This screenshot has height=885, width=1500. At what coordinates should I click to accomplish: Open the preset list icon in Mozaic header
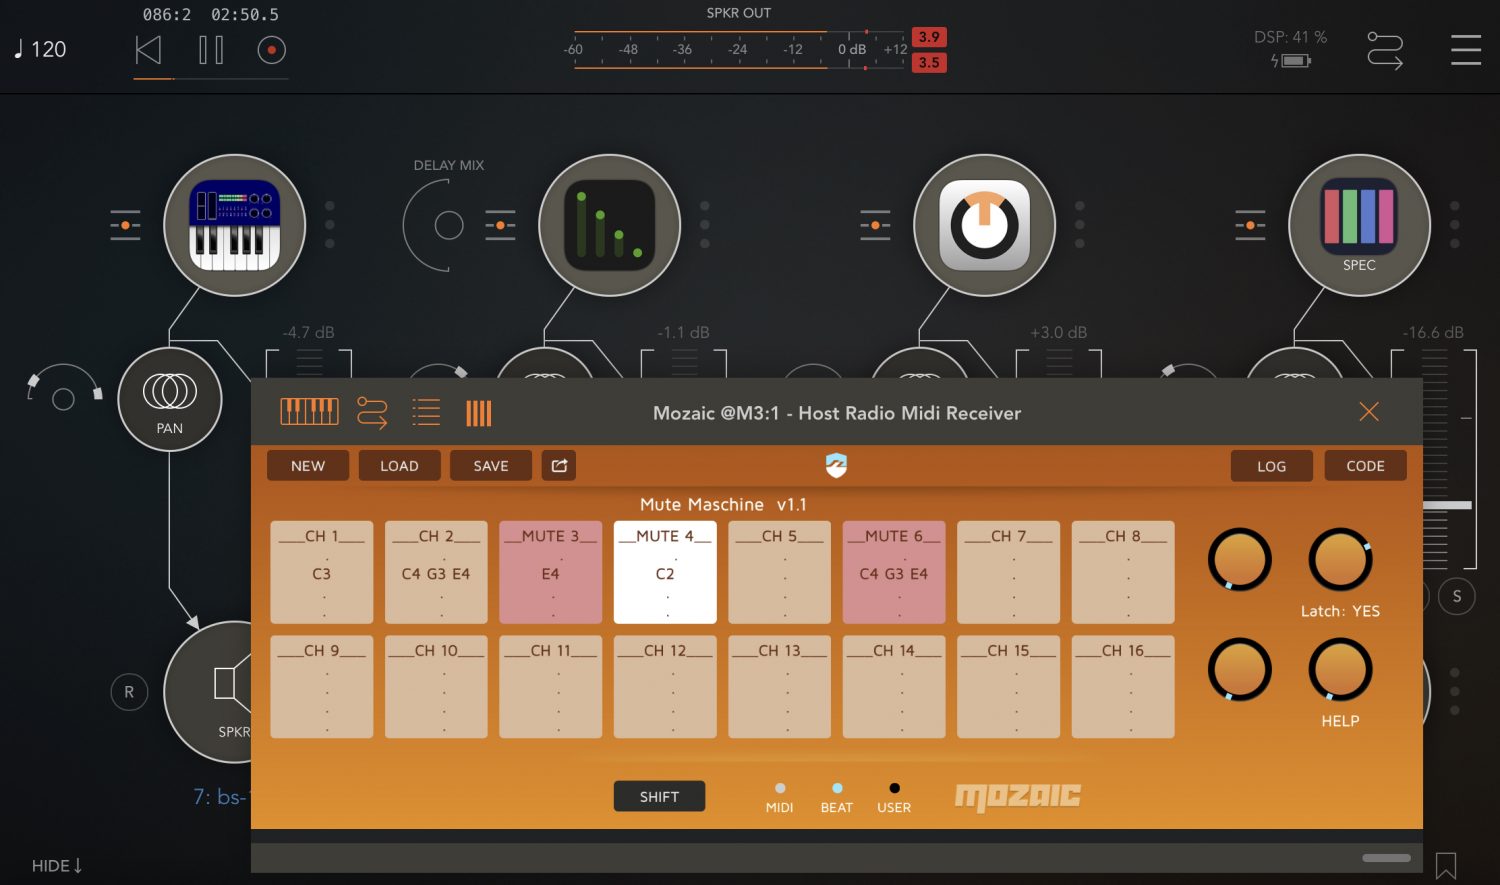426,412
